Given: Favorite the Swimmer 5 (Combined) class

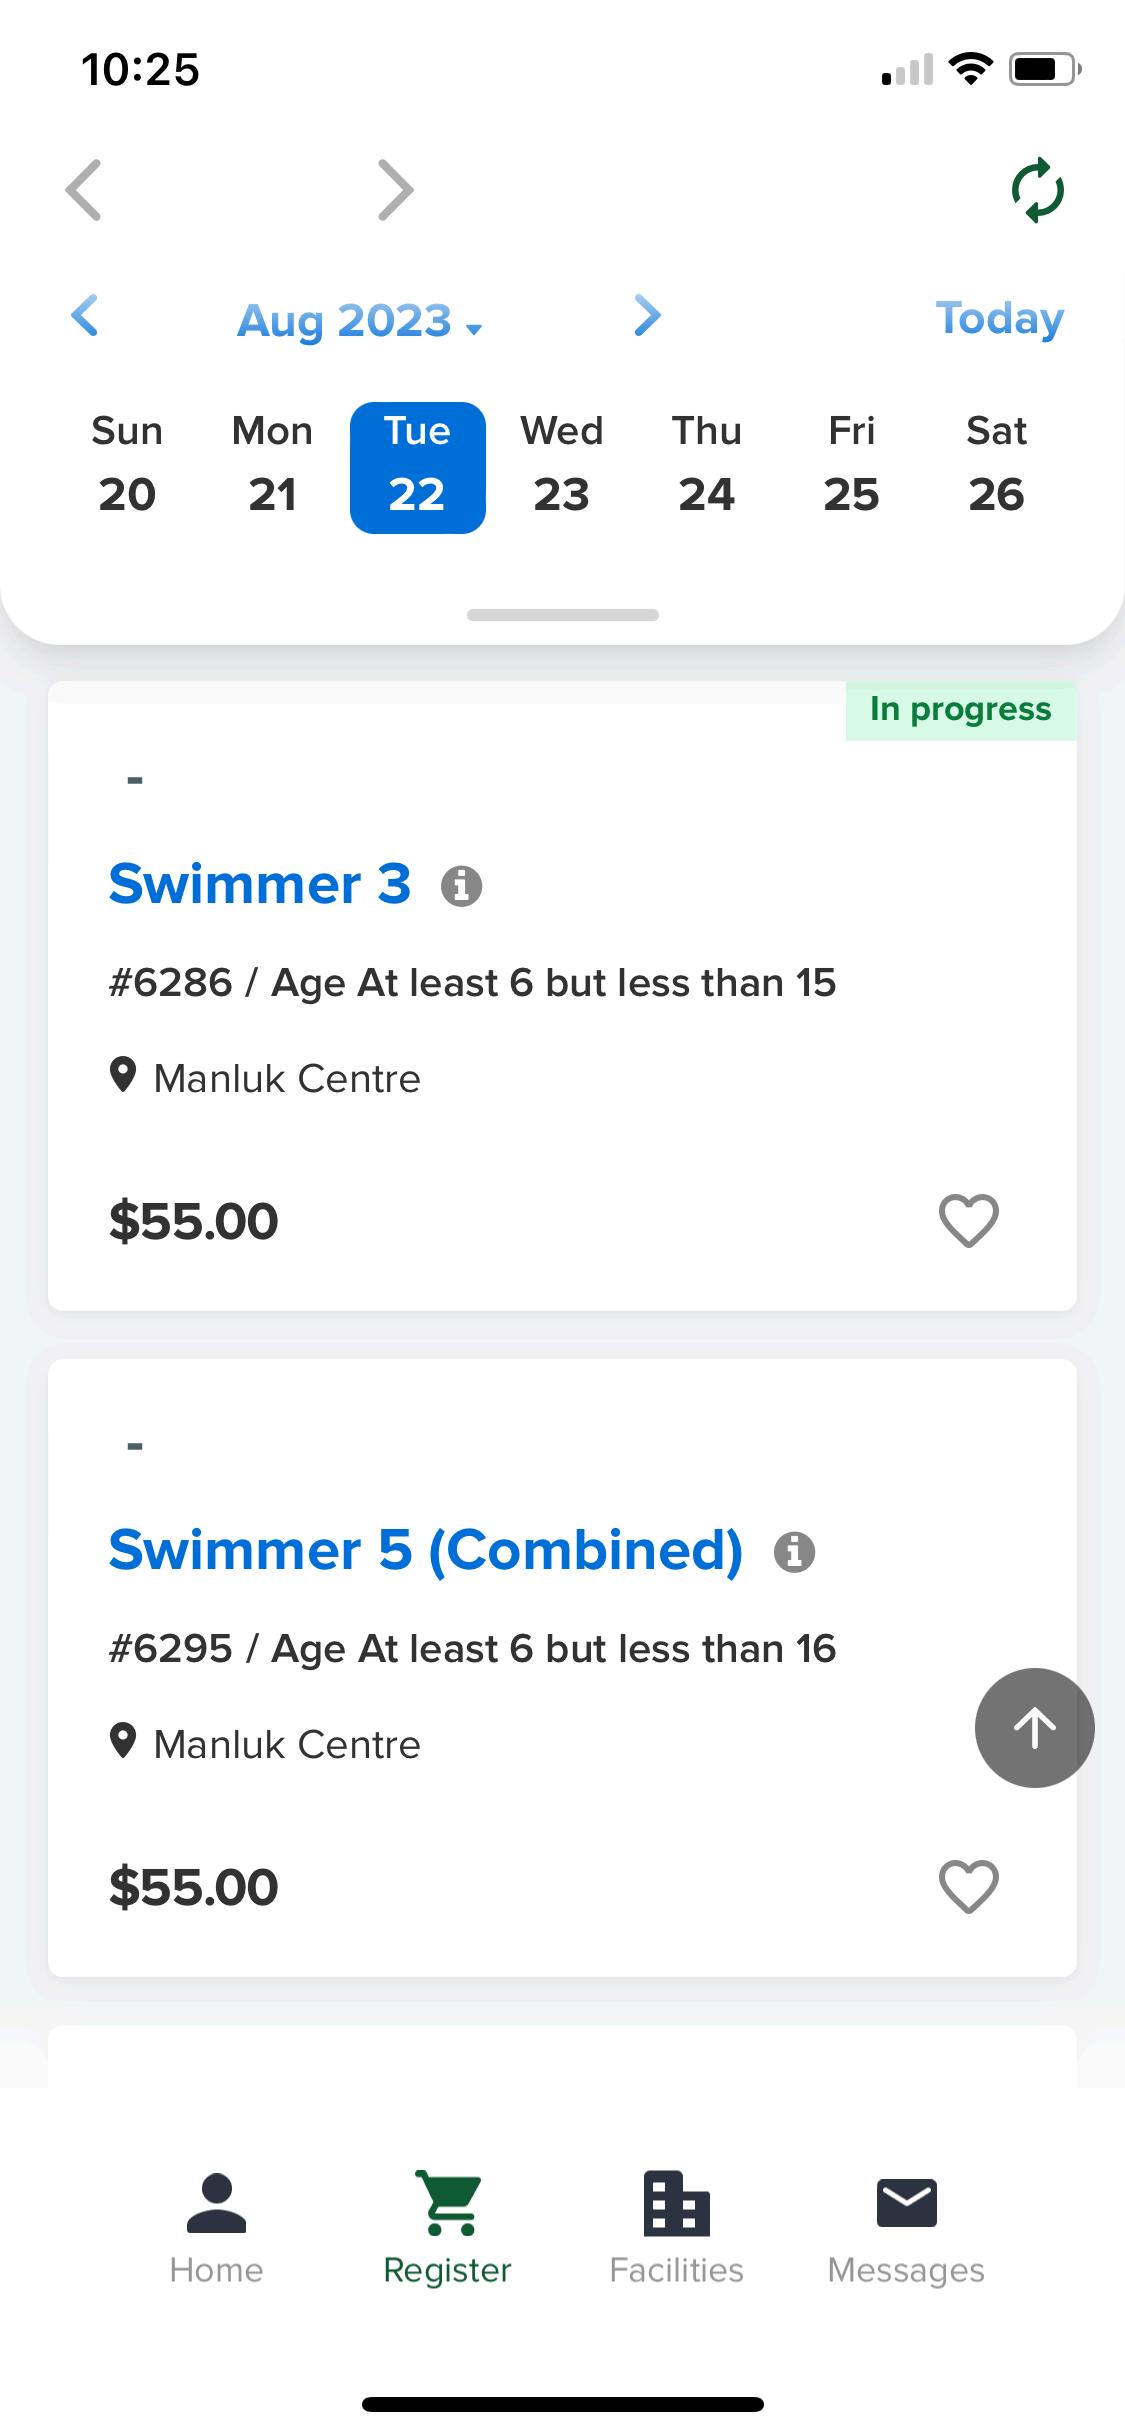Looking at the screenshot, I should 968,1887.
